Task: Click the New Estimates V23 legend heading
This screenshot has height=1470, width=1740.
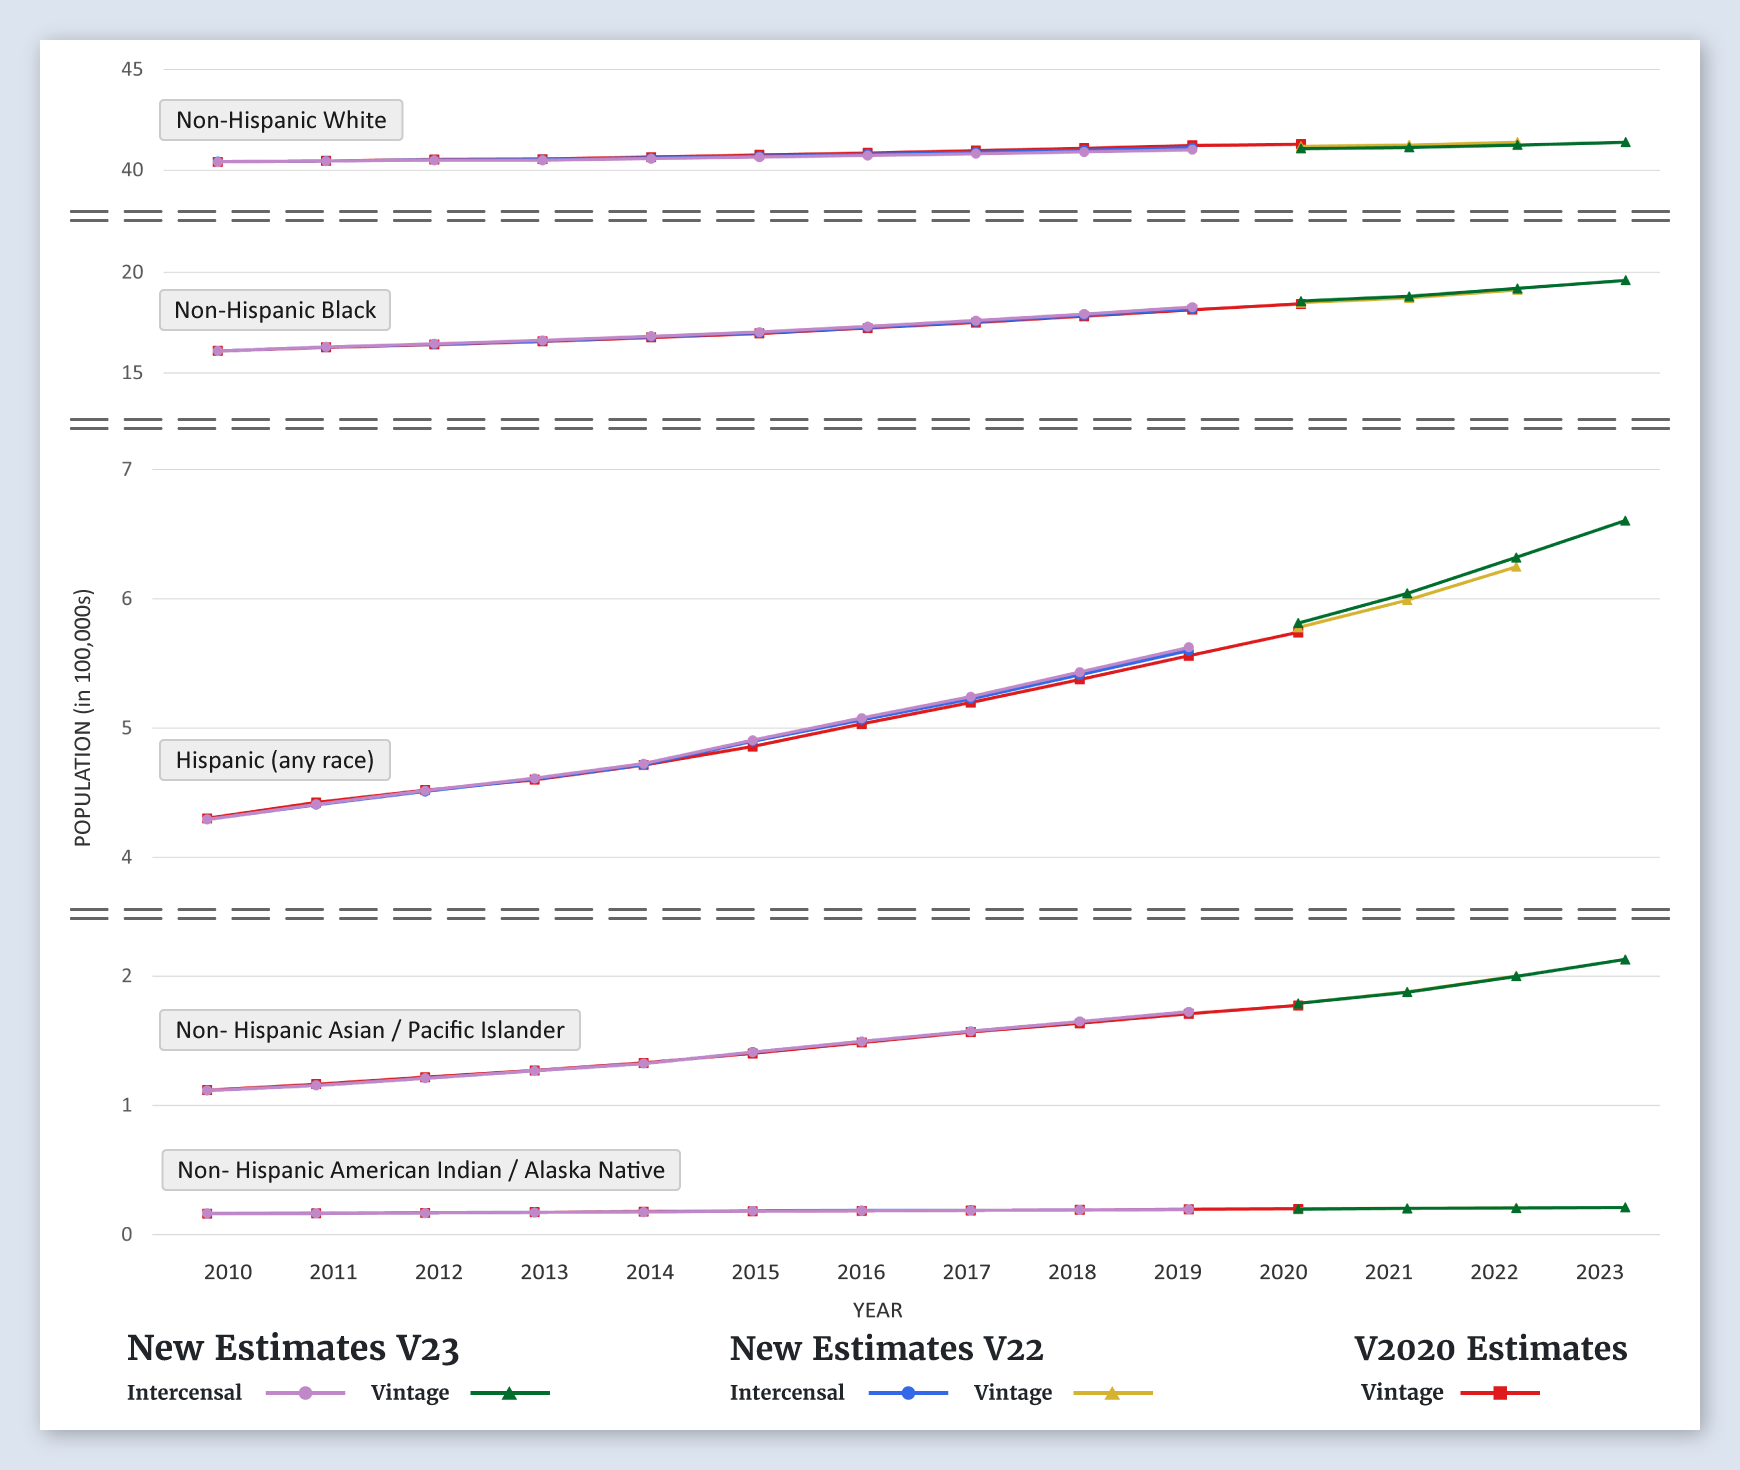Action: [293, 1348]
